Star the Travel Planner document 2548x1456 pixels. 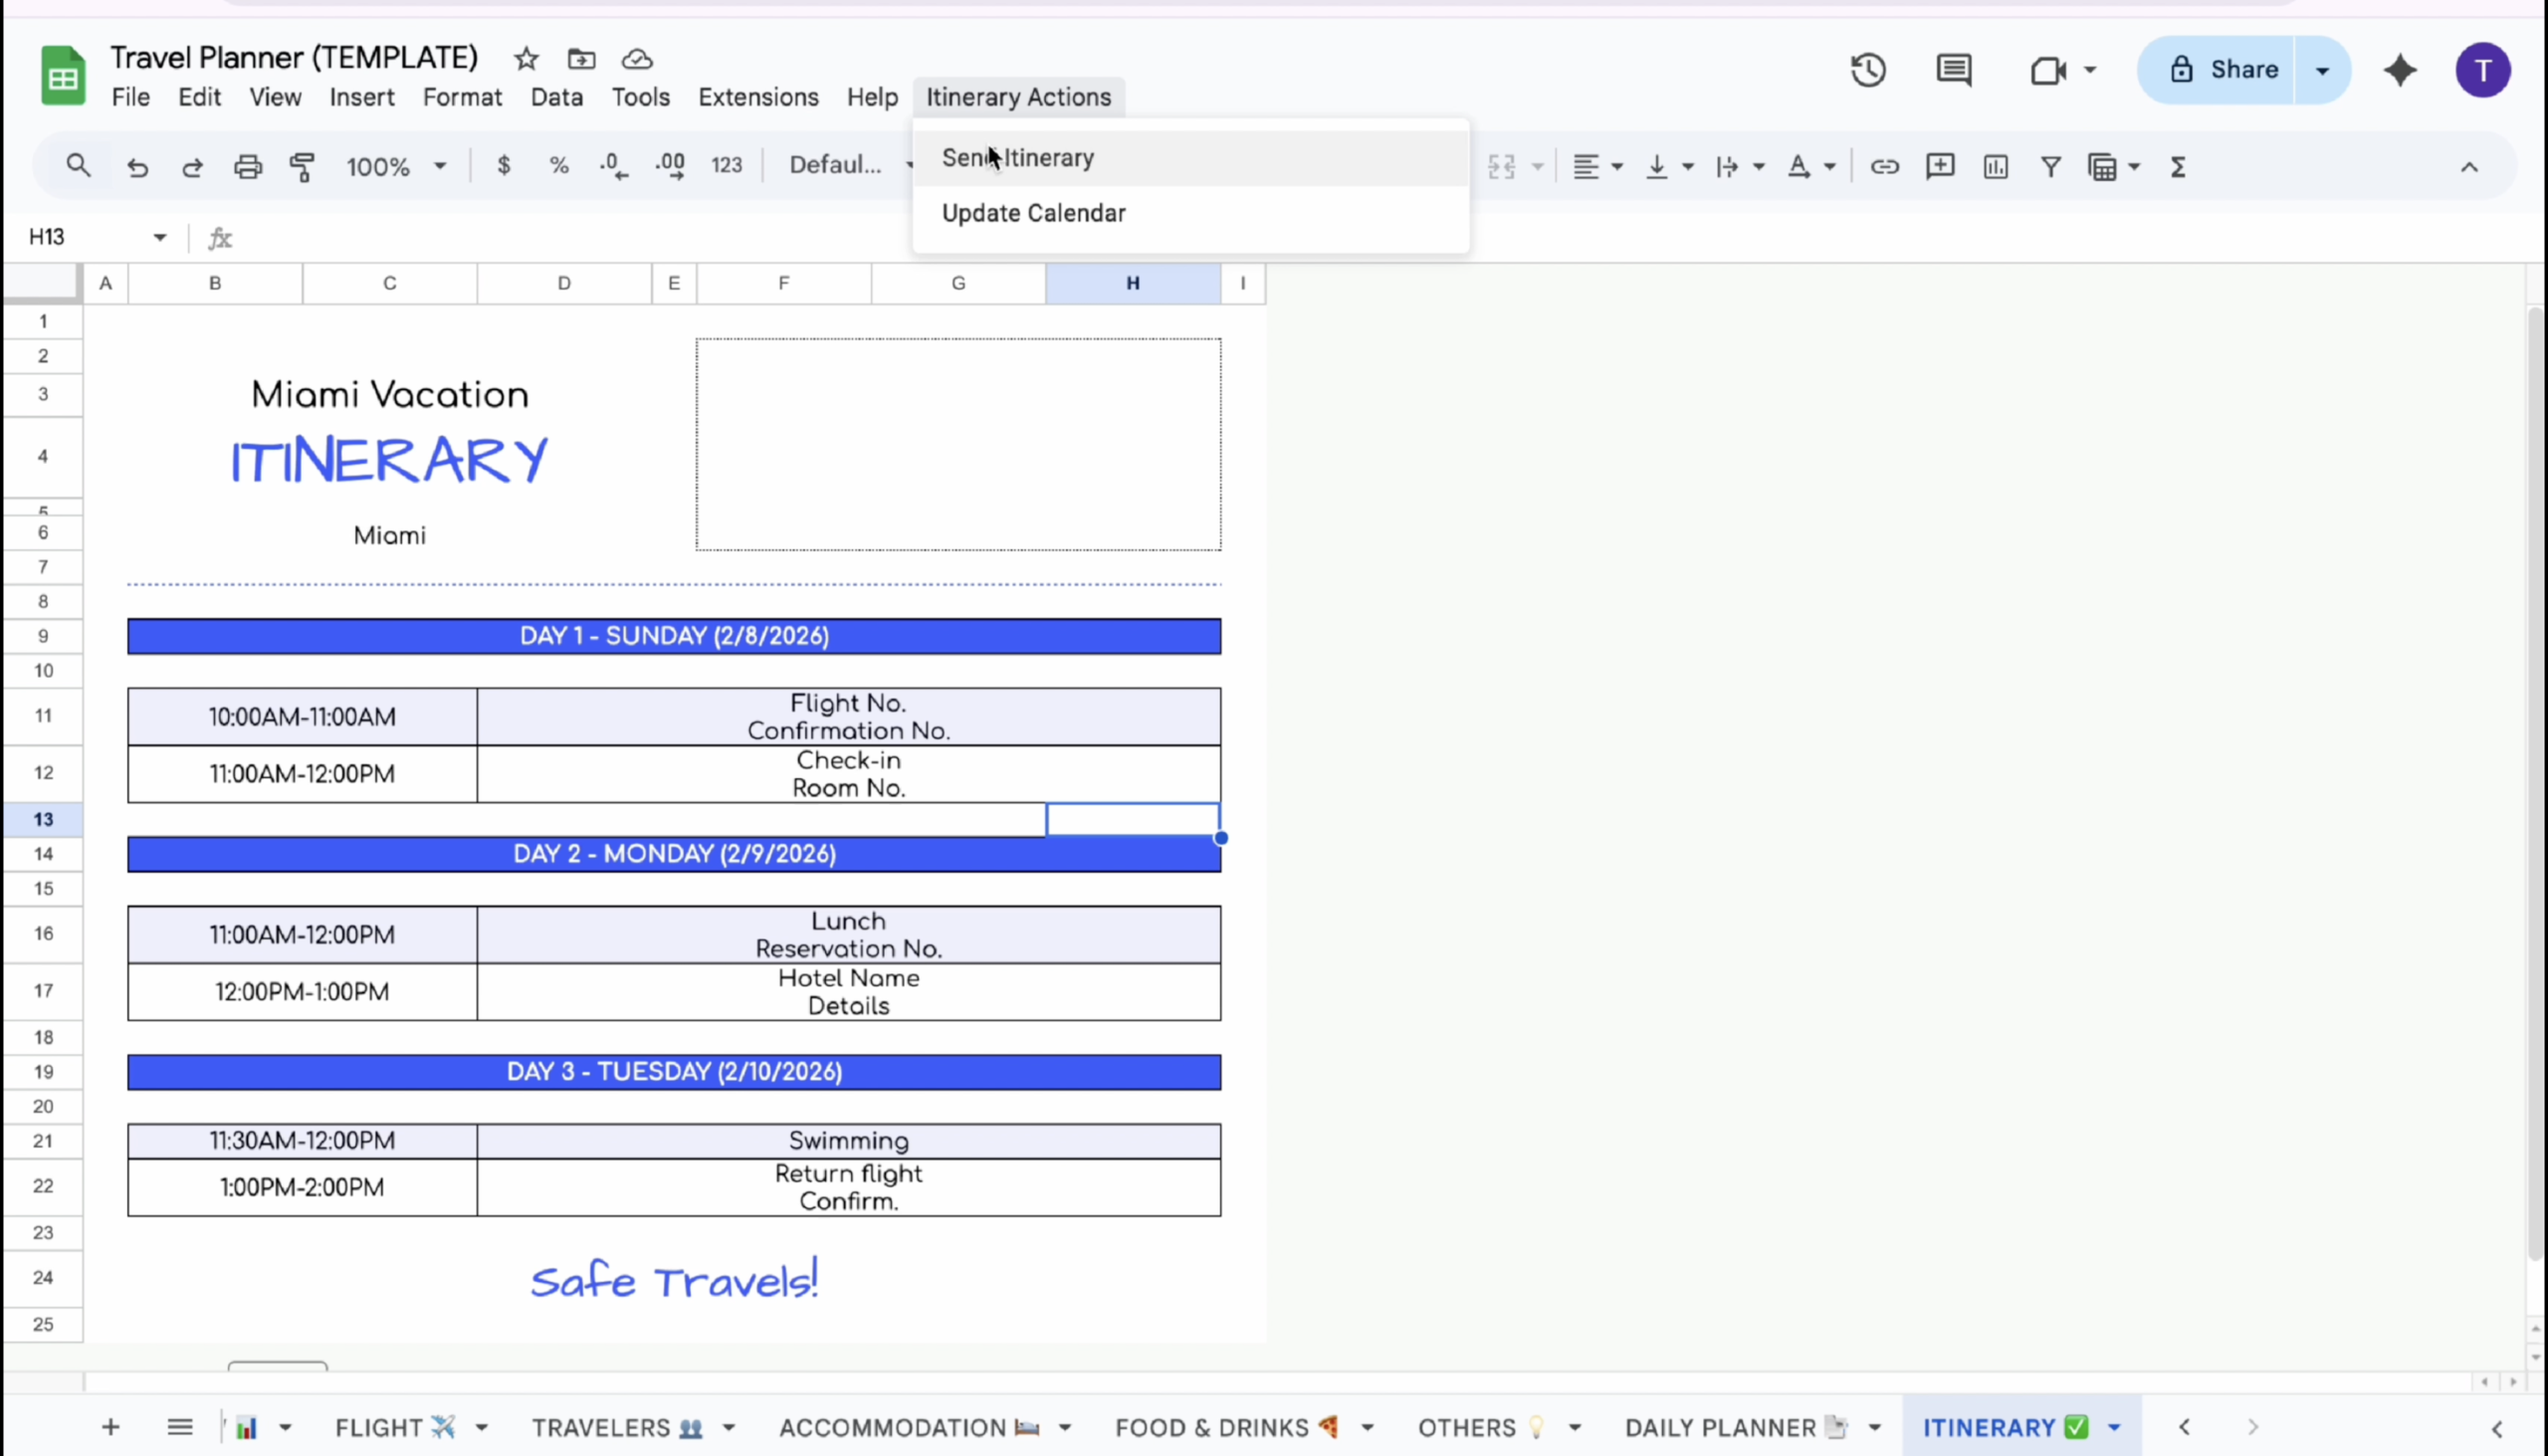pyautogui.click(x=526, y=59)
